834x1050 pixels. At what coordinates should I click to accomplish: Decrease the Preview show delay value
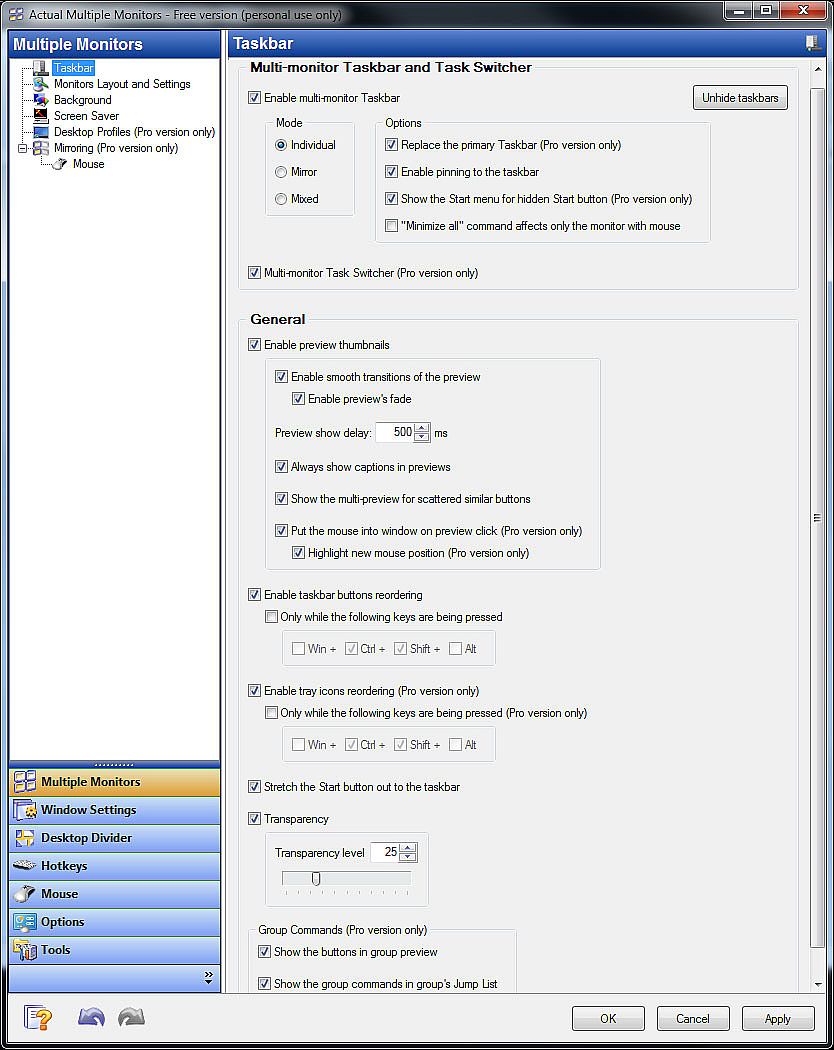[x=421, y=437]
